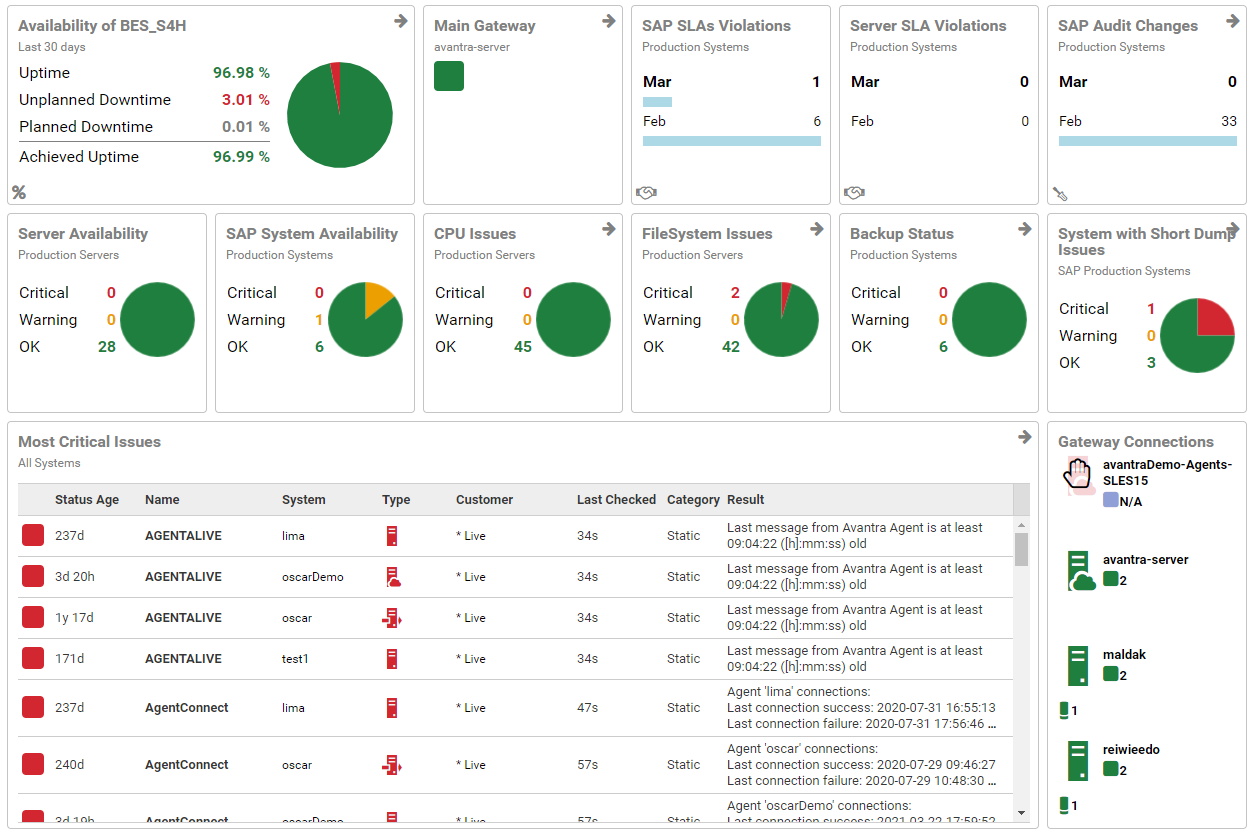Click the percent icon under Availability of BES_S4H
The image size is (1249, 832).
click(19, 192)
